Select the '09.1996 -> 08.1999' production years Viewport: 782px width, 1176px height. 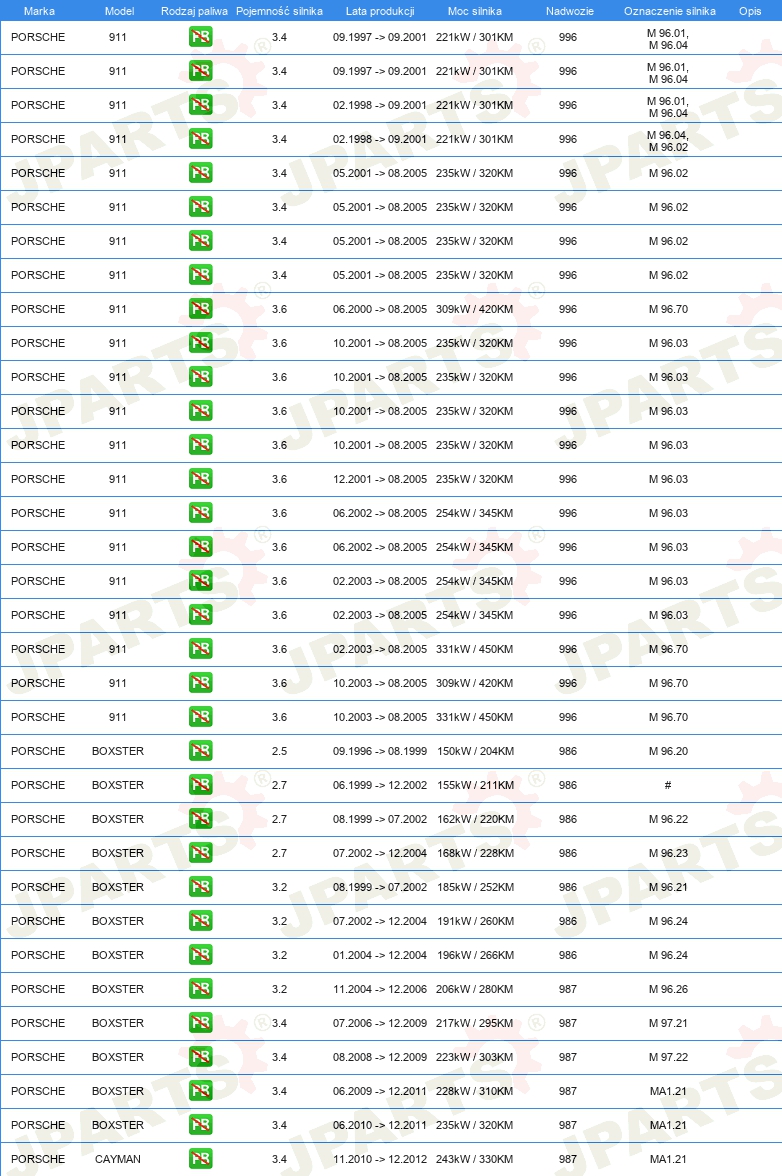coord(380,751)
